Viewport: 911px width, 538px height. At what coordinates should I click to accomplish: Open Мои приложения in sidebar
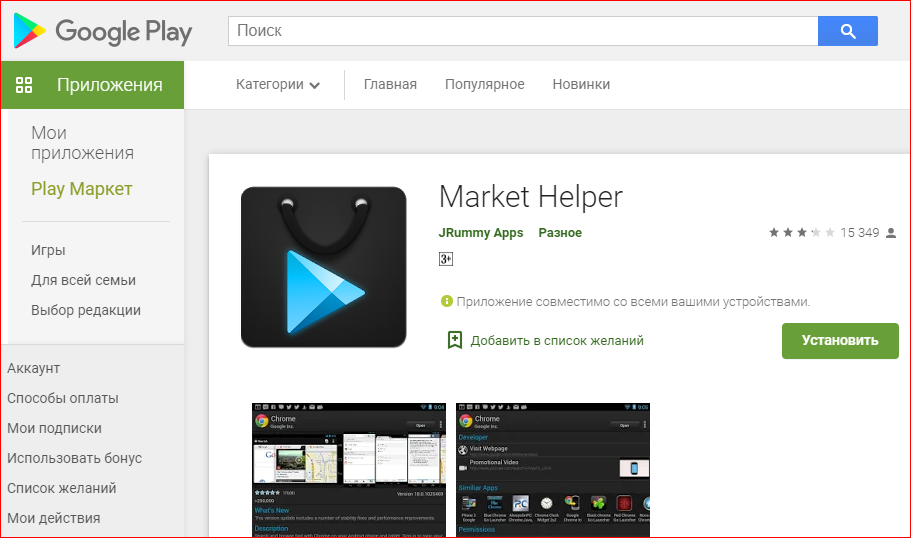[x=83, y=143]
